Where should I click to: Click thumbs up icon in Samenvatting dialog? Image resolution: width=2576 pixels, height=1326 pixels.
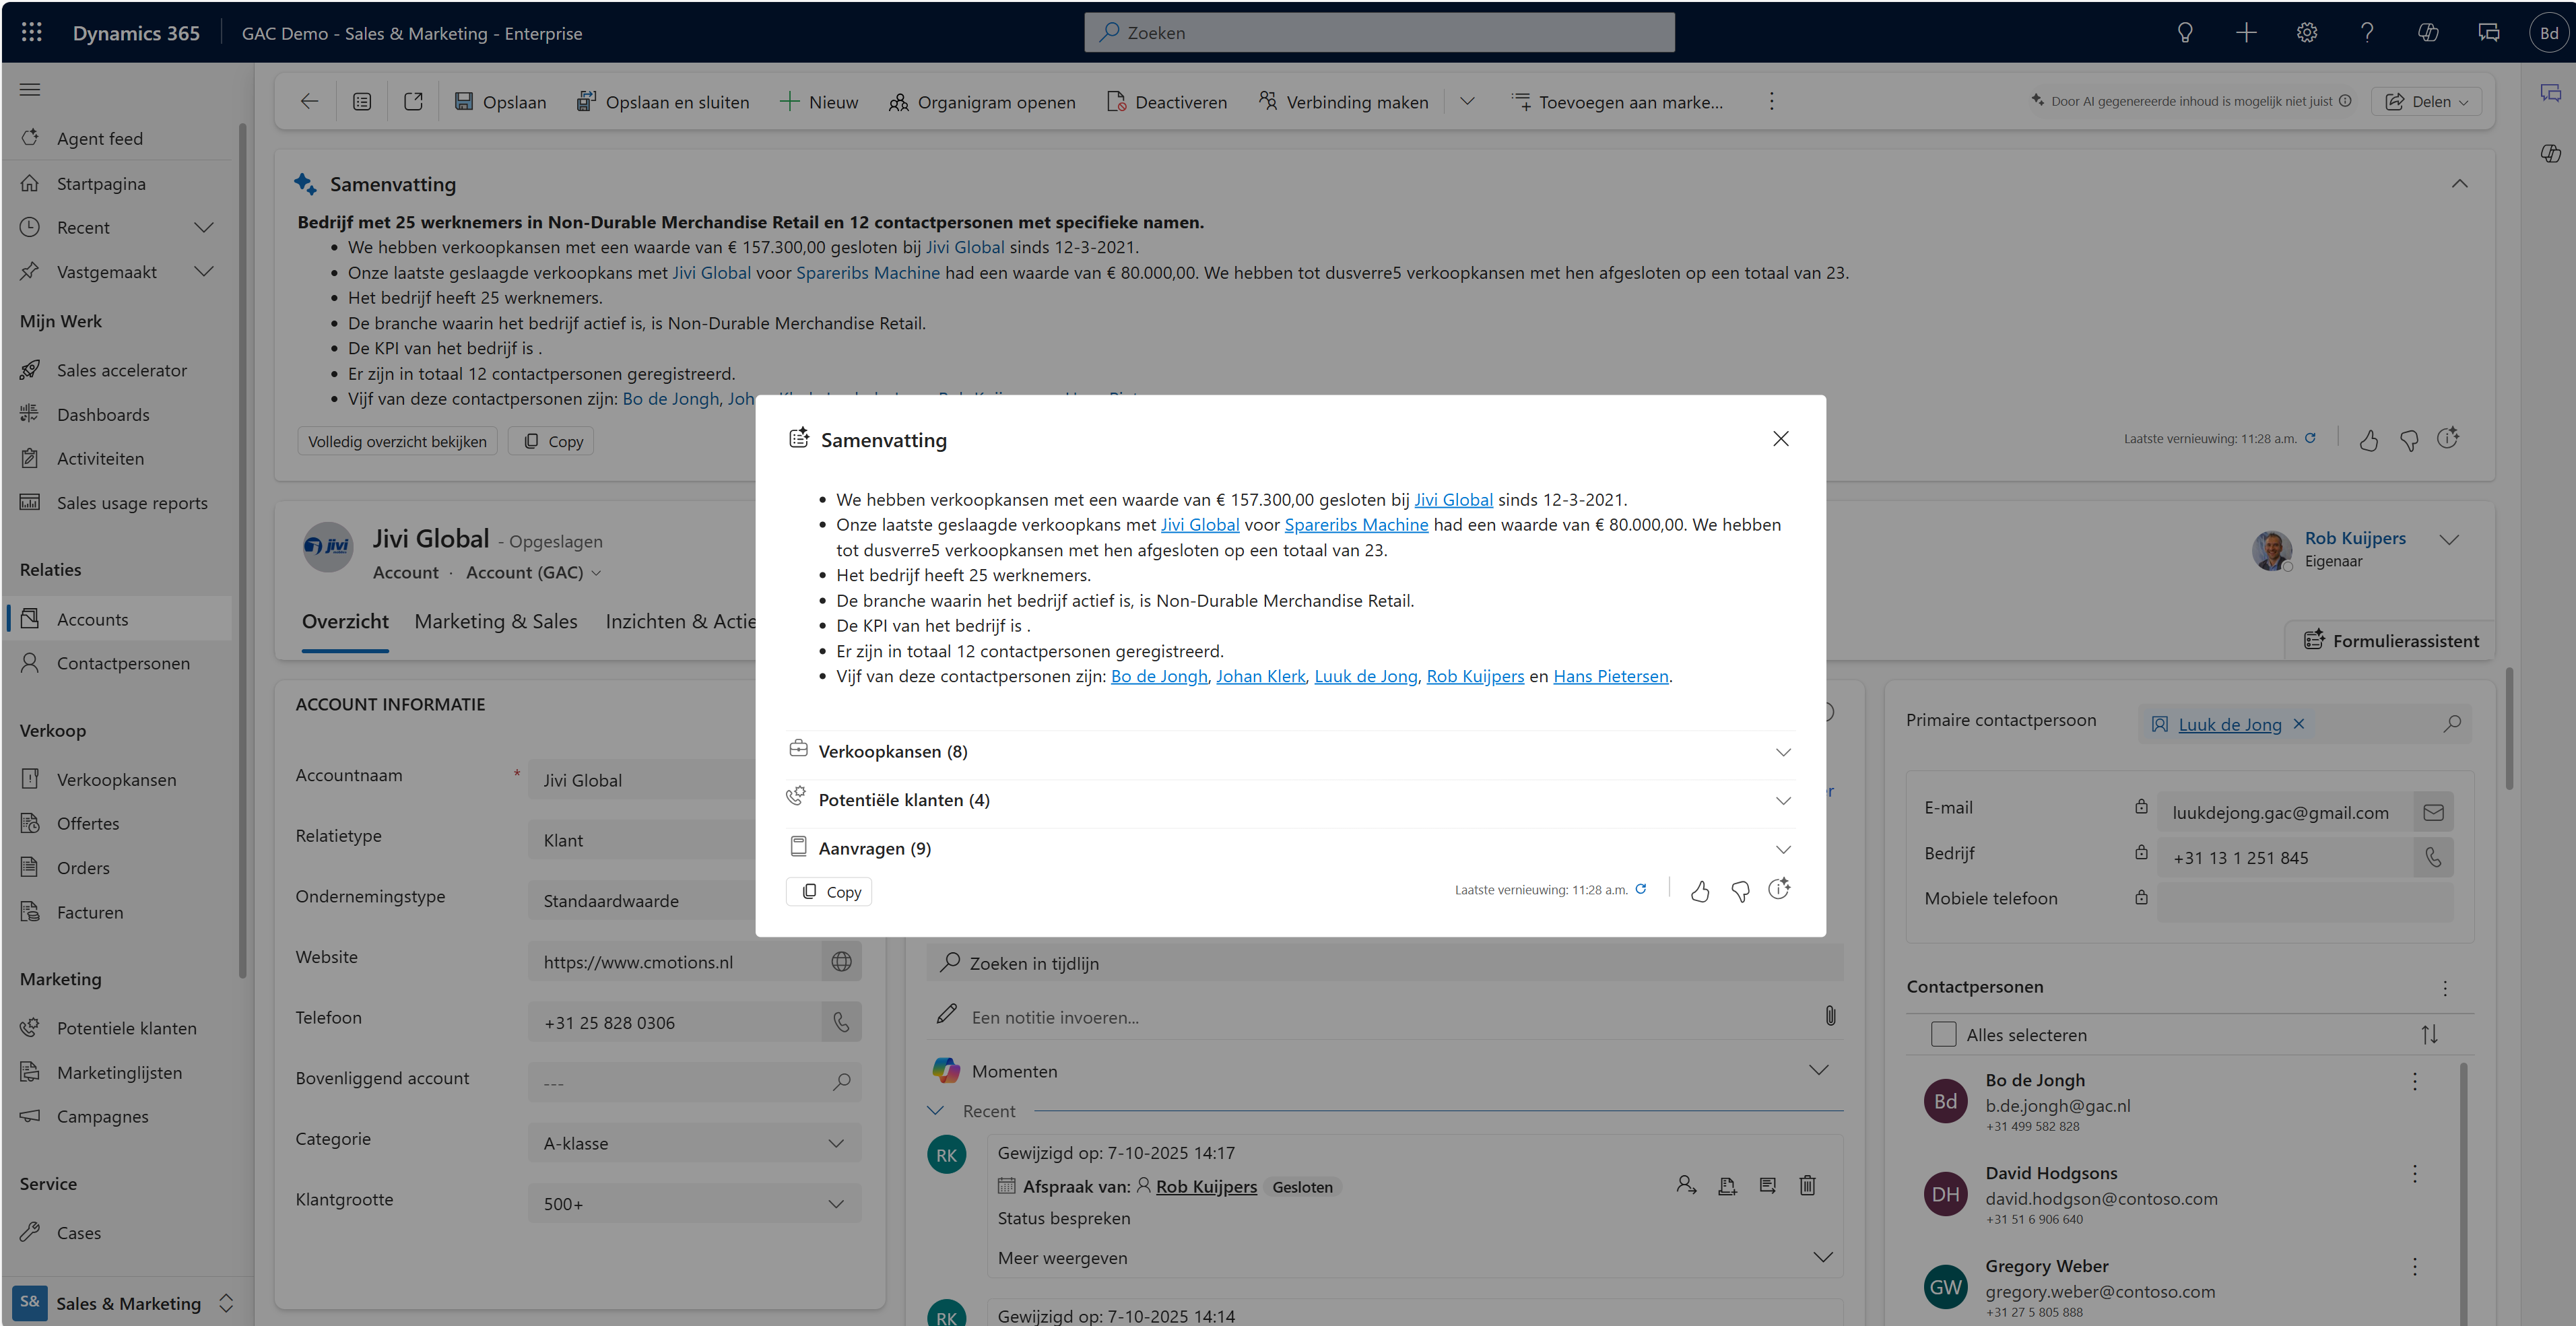tap(1699, 891)
